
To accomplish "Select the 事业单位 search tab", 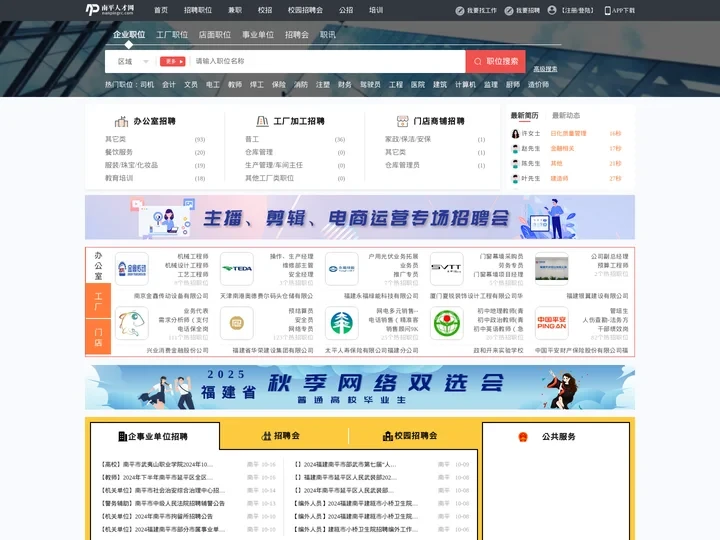I will 258,34.
